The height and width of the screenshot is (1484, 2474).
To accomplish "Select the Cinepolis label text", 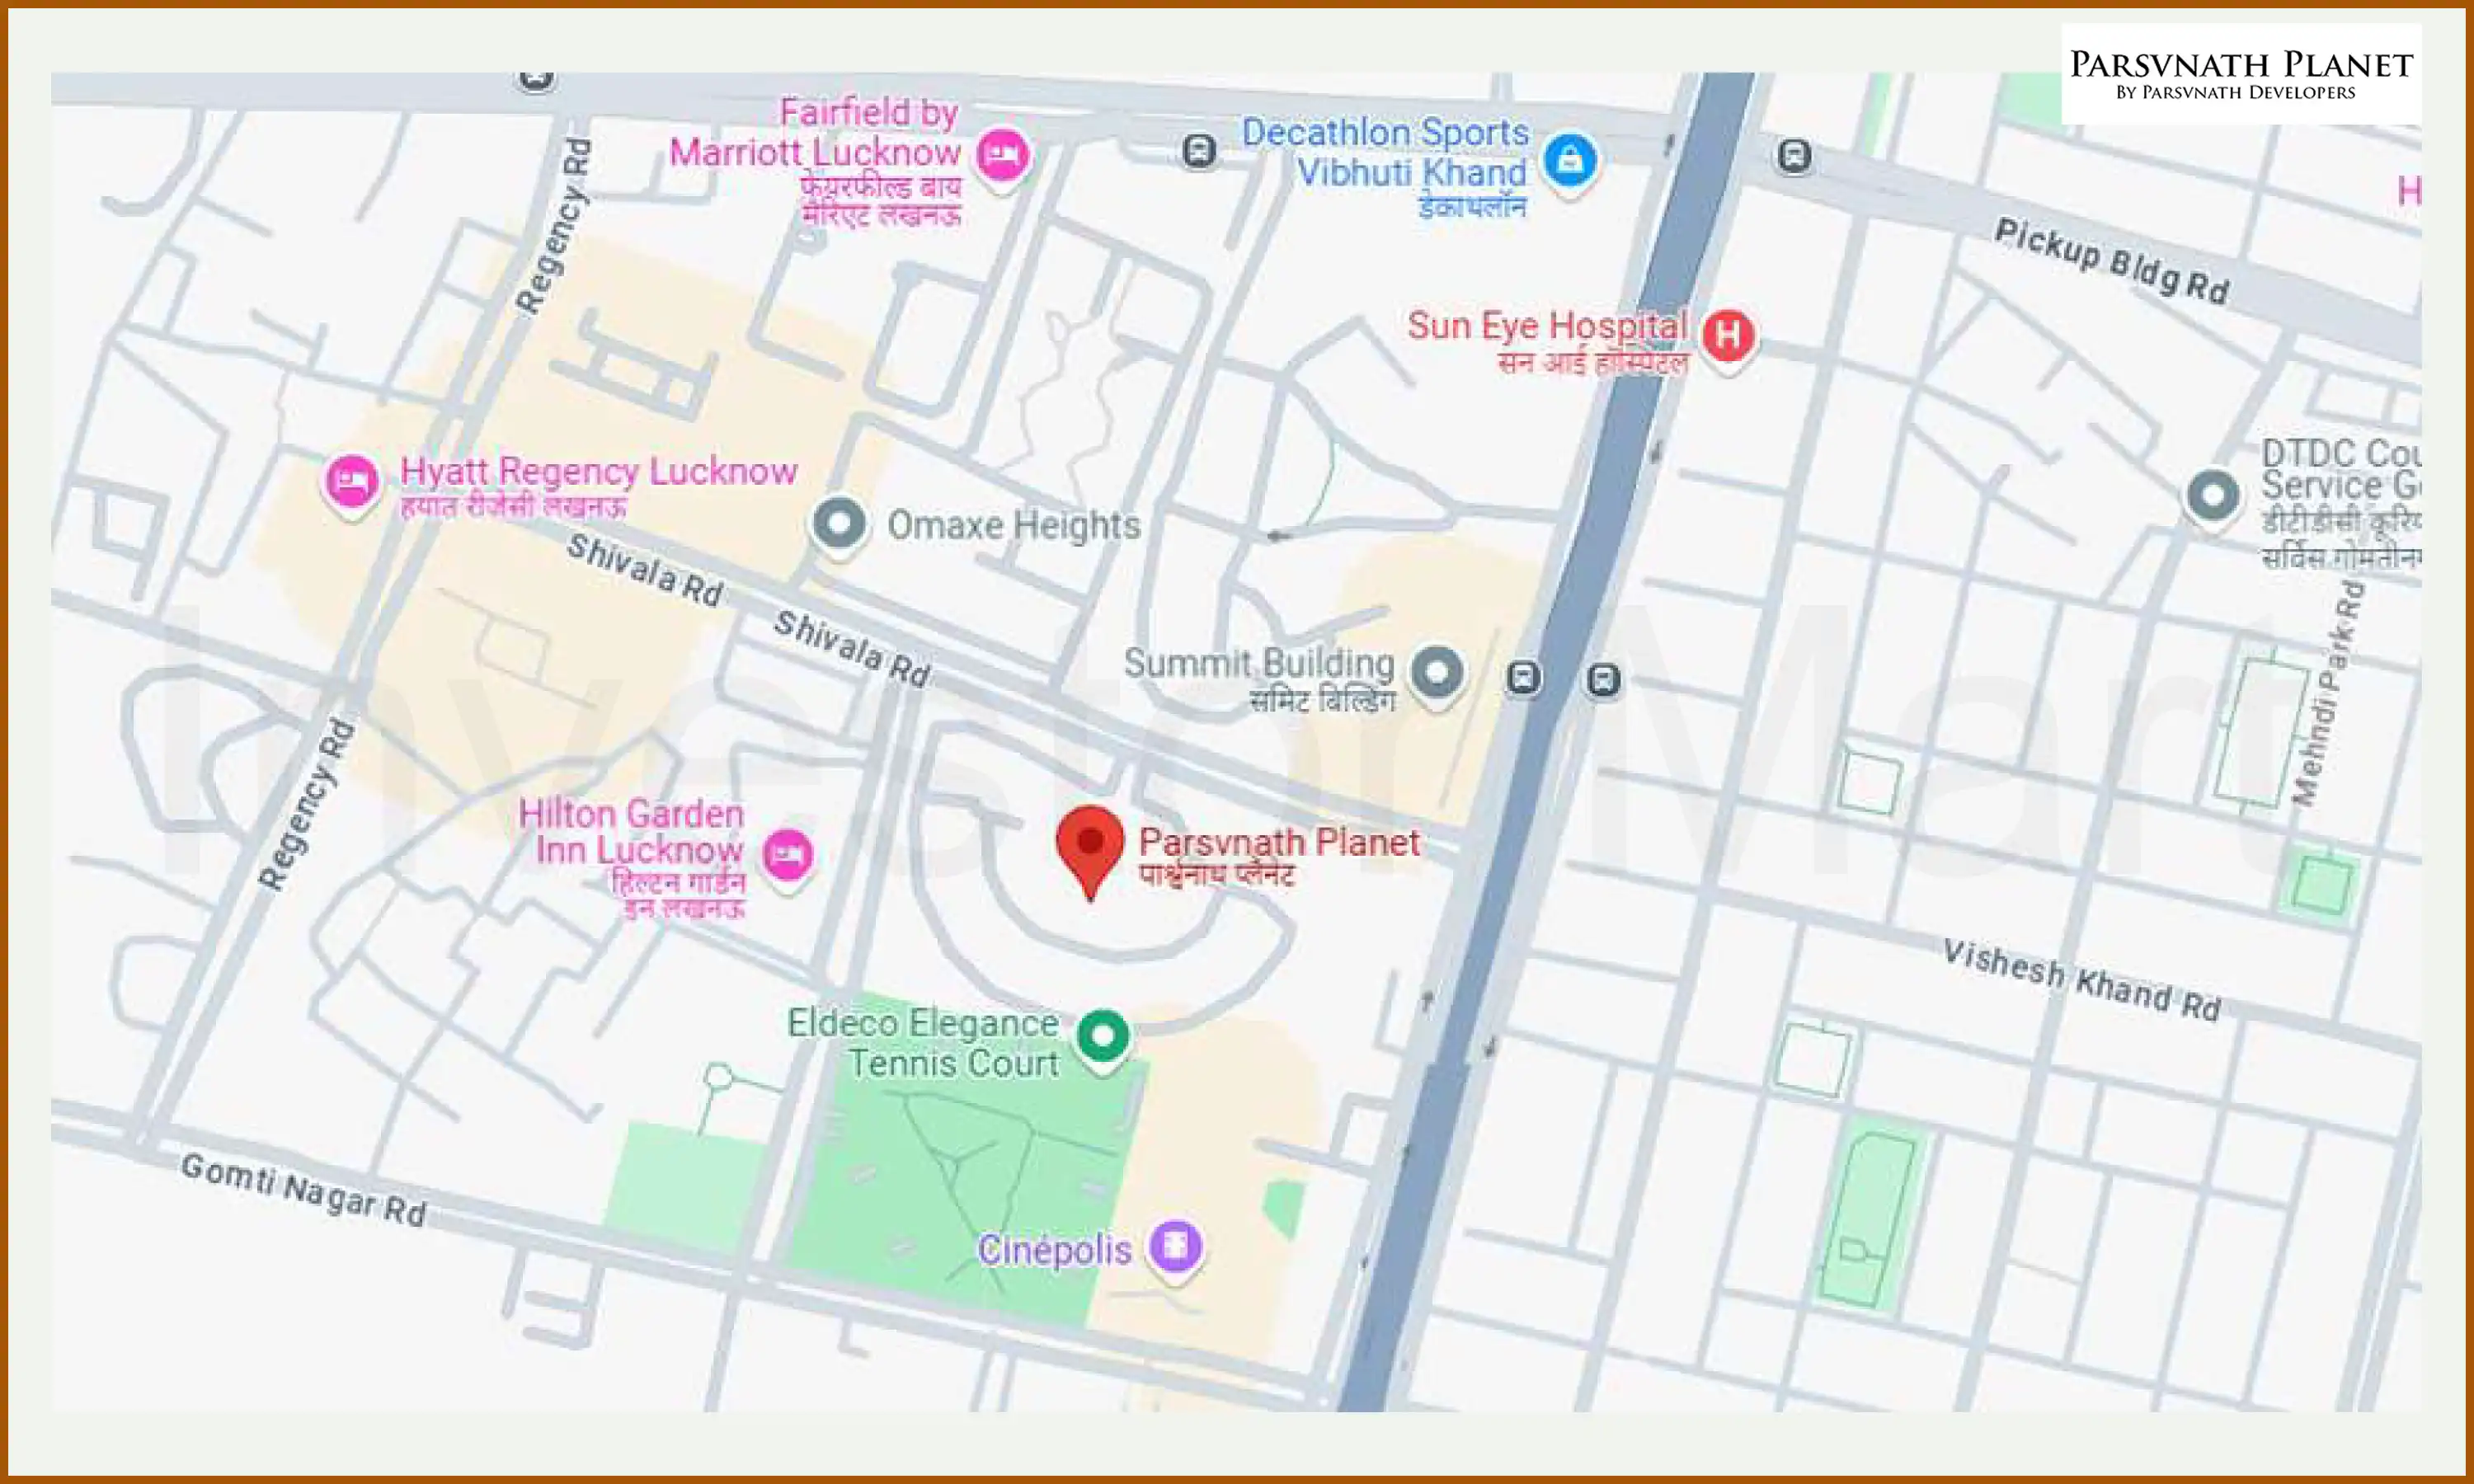I will [x=1054, y=1249].
